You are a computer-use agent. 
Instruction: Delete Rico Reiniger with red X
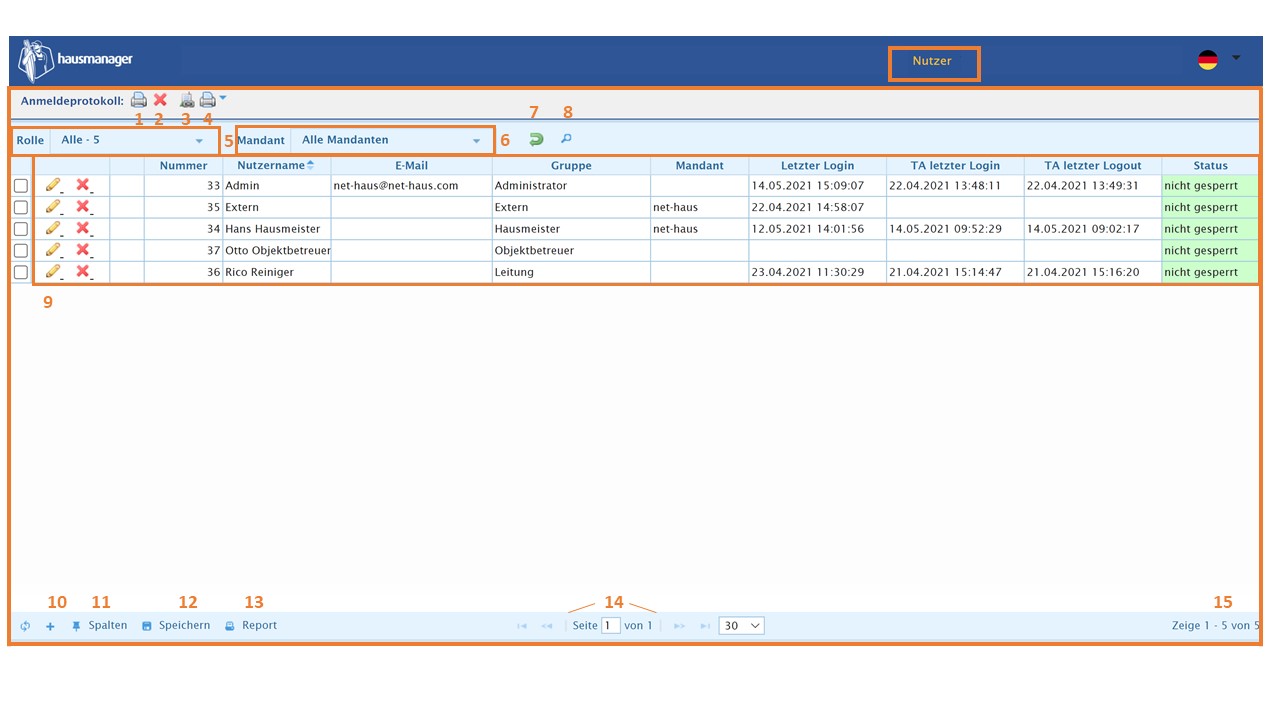[x=83, y=272]
